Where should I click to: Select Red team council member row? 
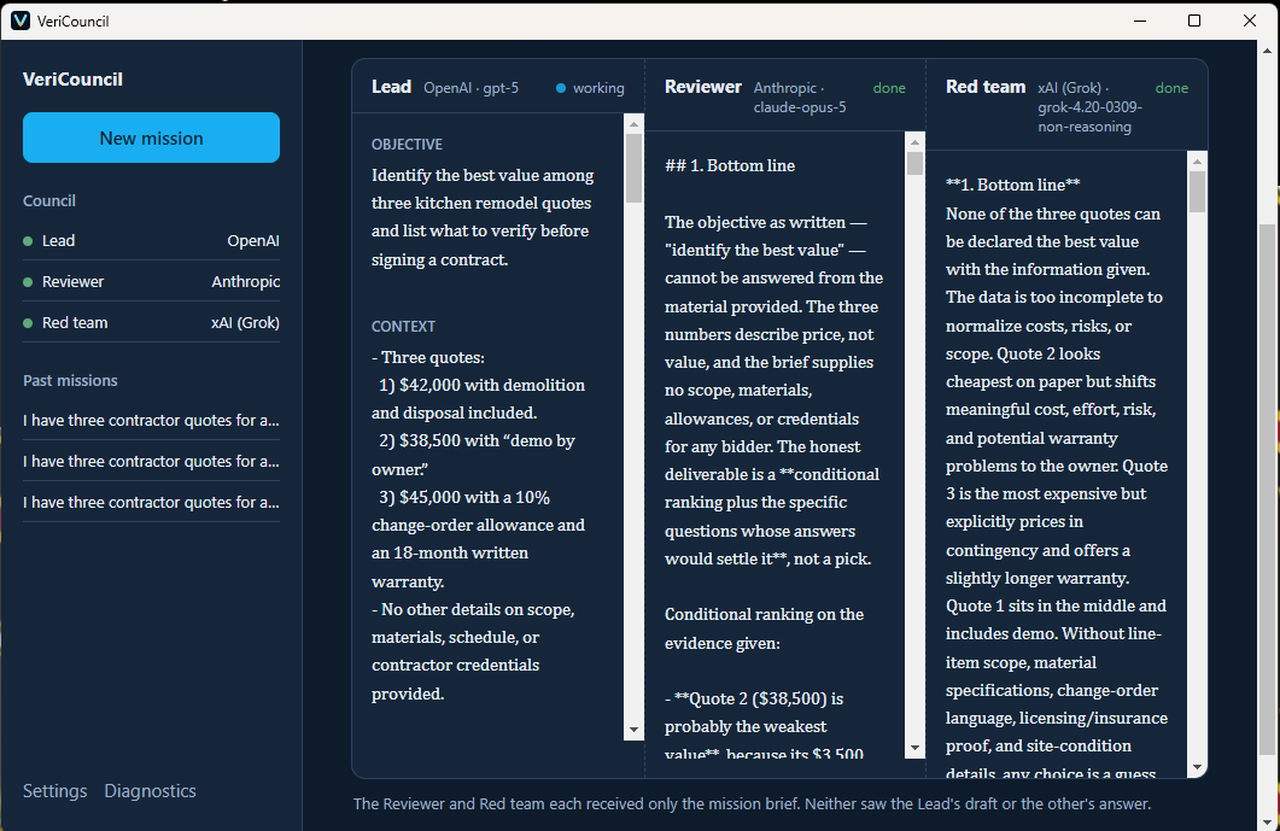[x=151, y=323]
